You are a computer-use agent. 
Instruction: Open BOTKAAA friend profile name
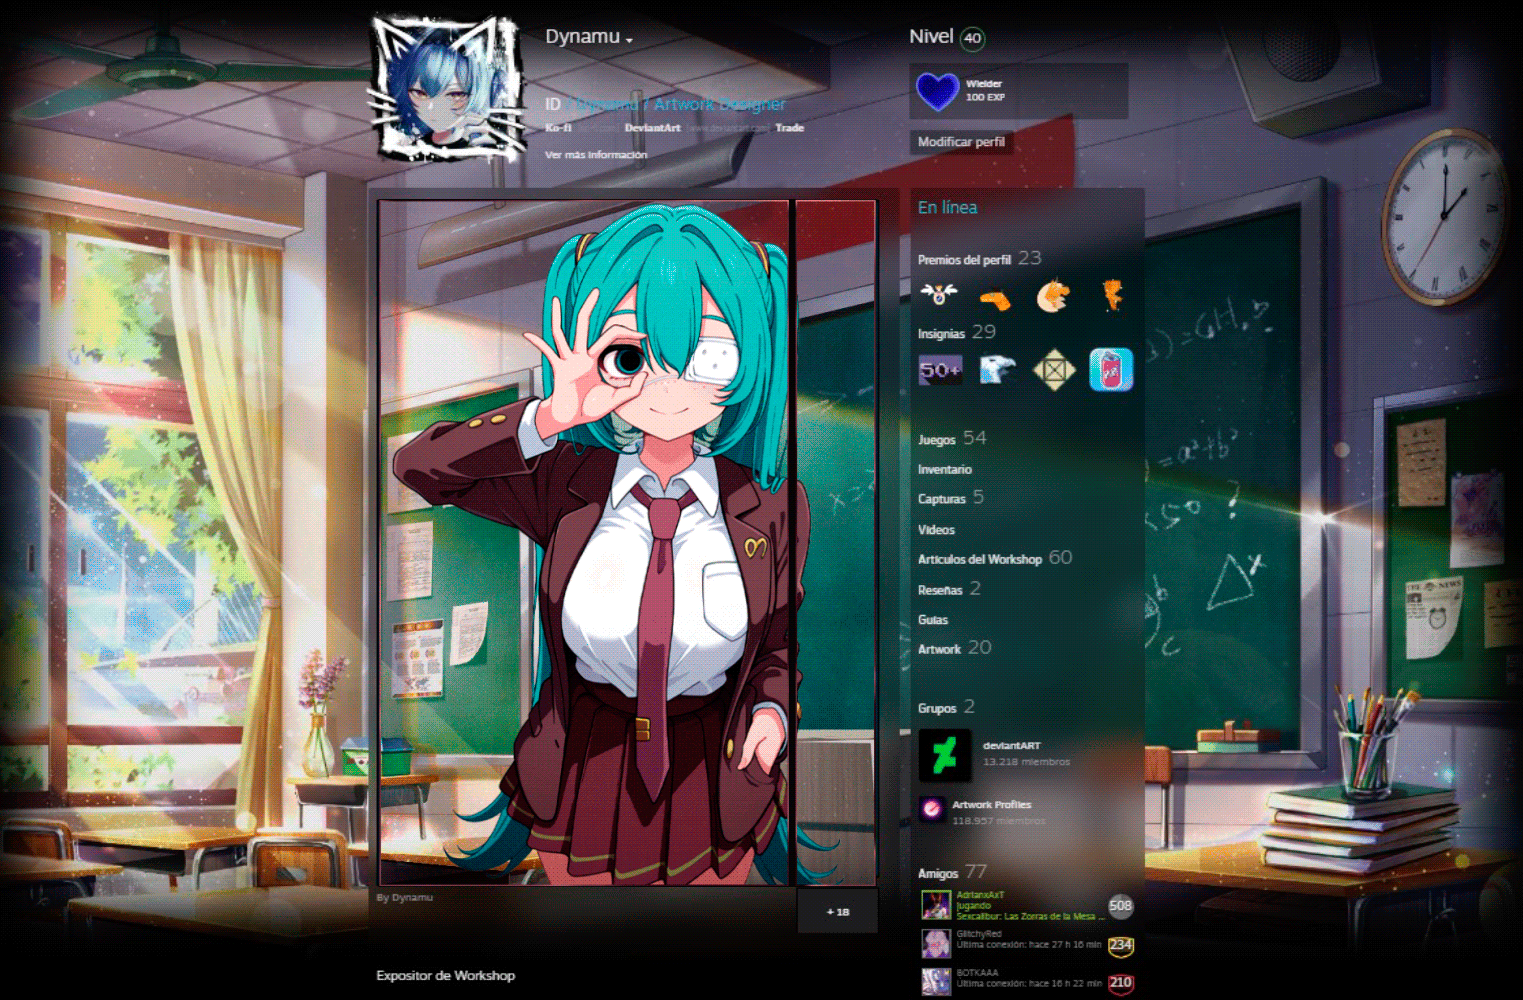pos(977,972)
